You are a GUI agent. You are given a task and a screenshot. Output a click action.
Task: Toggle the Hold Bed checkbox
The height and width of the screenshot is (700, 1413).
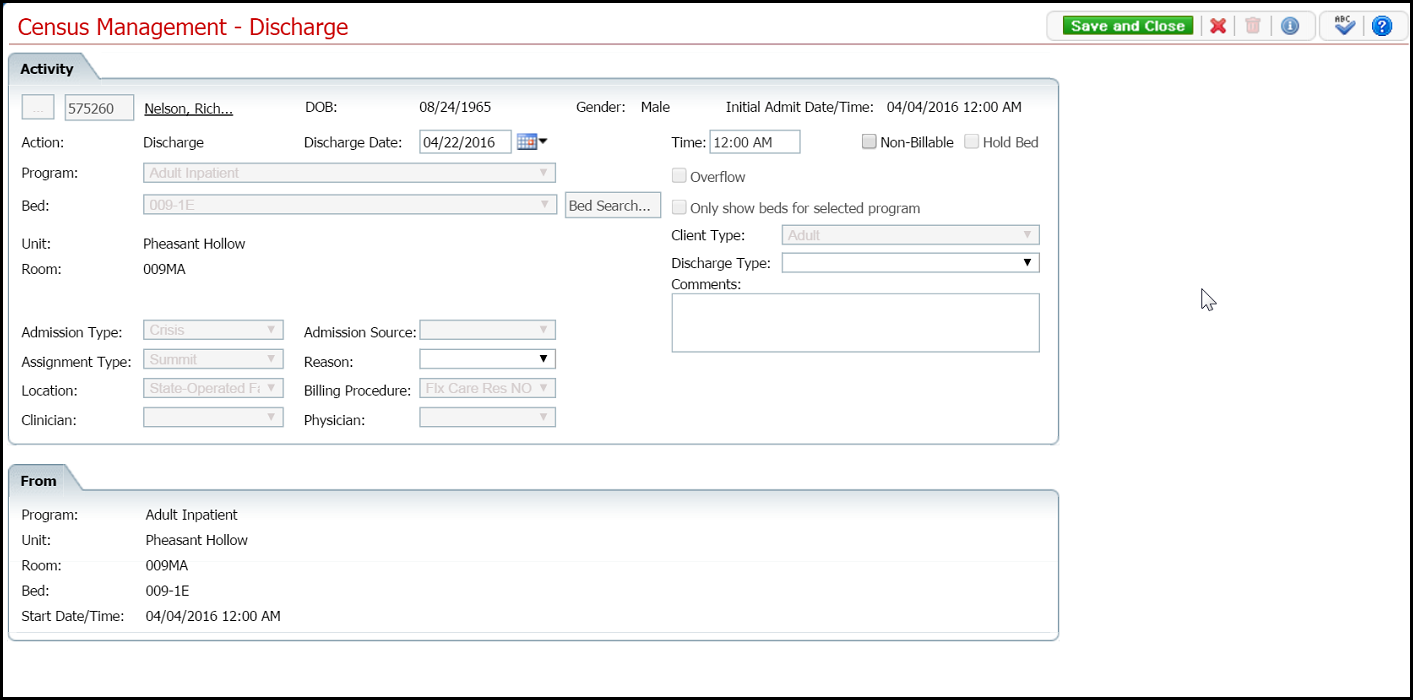pyautogui.click(x=972, y=142)
